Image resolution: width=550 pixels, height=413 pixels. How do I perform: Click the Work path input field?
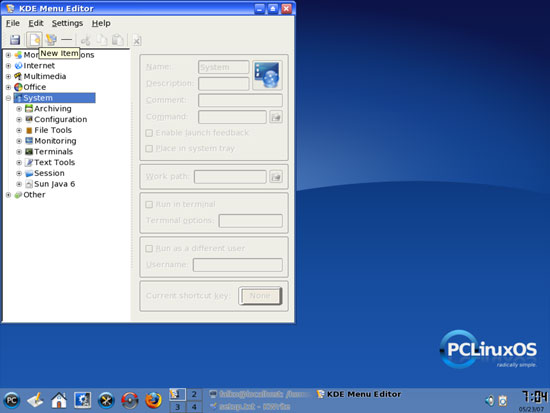[x=230, y=176]
